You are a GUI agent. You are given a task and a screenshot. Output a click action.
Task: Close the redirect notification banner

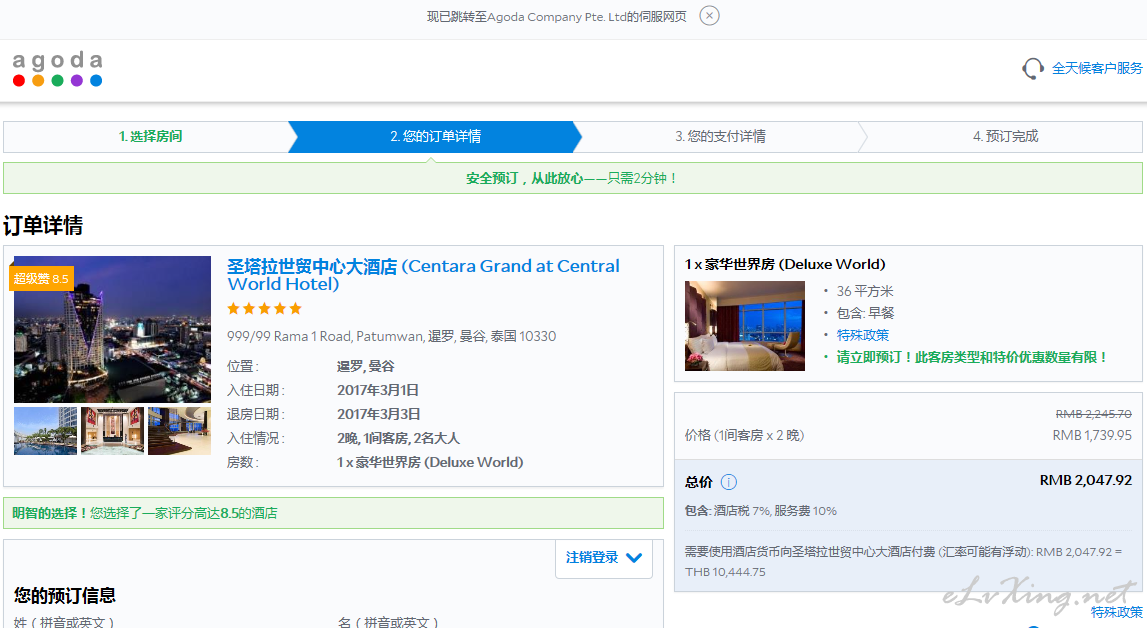709,15
